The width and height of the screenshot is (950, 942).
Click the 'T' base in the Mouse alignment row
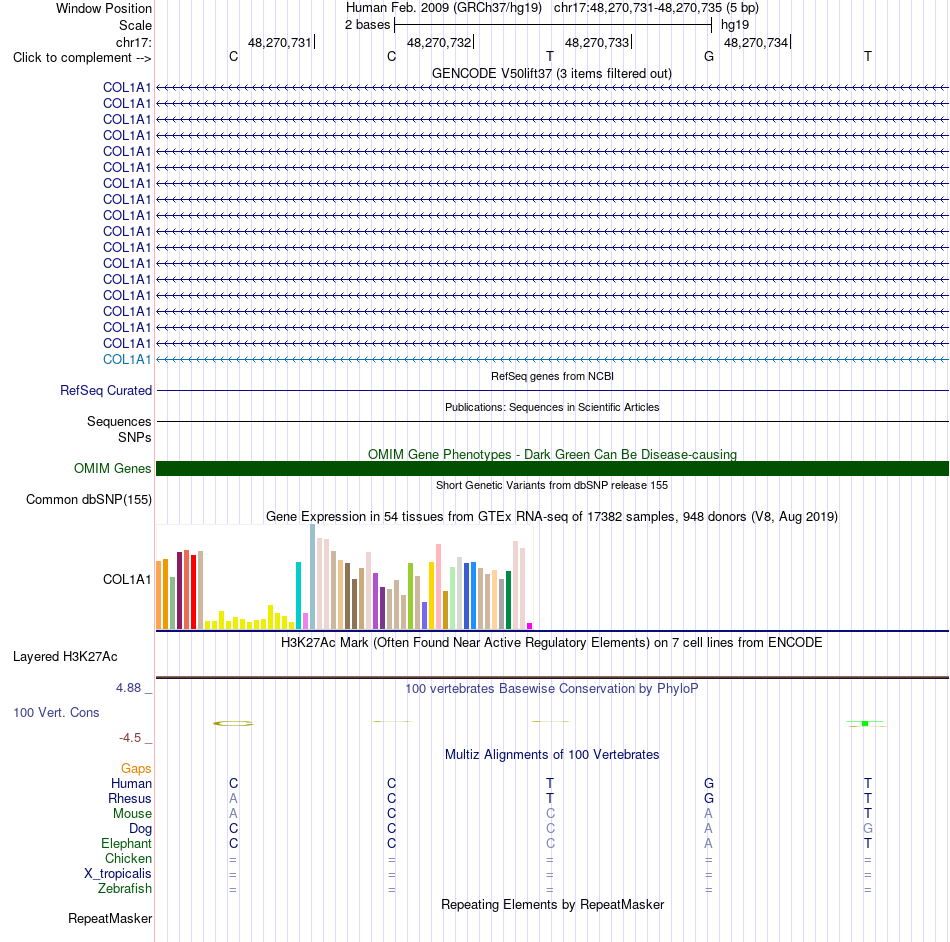[x=868, y=814]
